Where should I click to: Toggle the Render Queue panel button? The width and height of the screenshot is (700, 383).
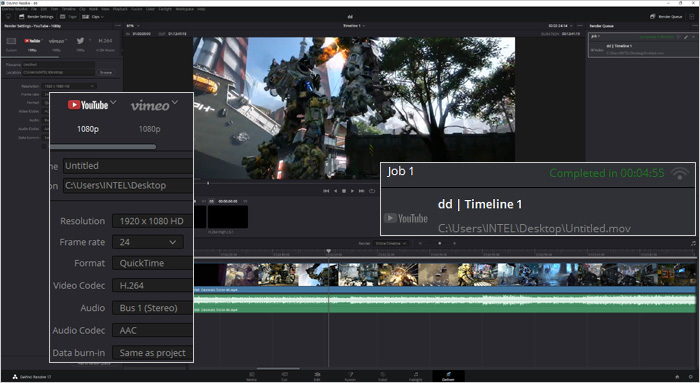click(667, 17)
